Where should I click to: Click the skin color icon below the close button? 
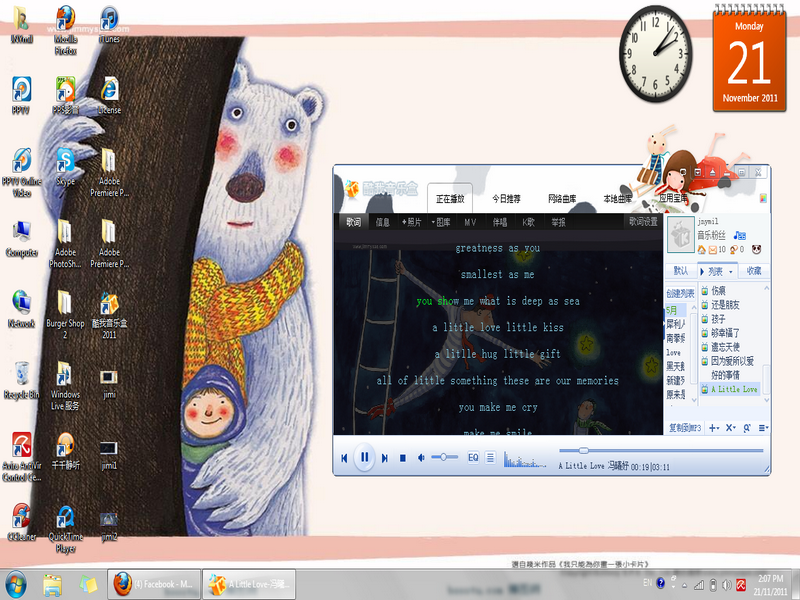coord(763,198)
